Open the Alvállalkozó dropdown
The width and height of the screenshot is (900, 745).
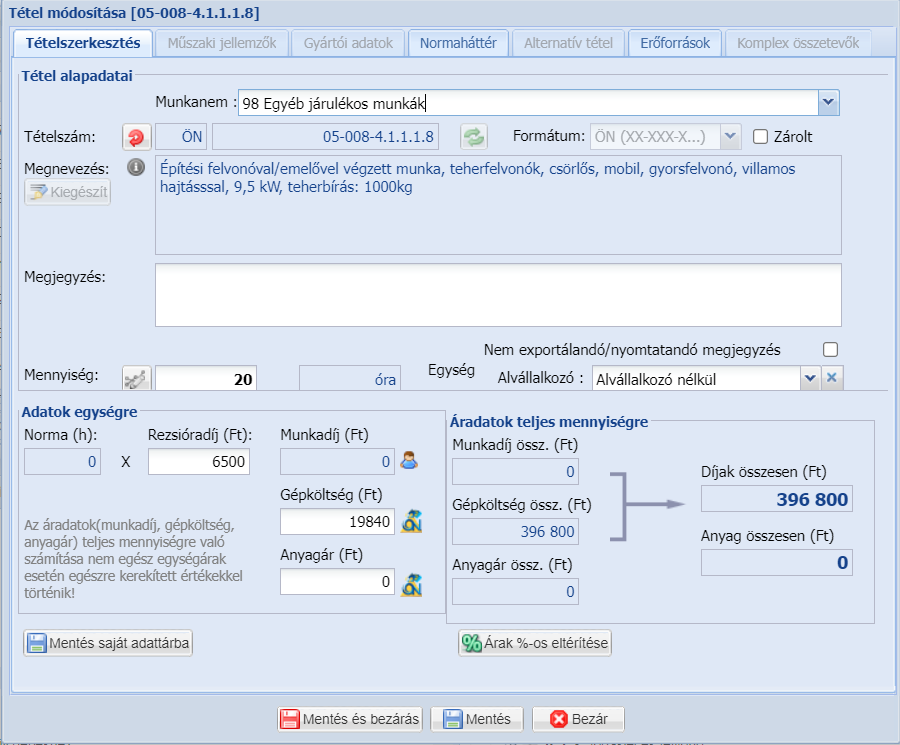pyautogui.click(x=810, y=378)
